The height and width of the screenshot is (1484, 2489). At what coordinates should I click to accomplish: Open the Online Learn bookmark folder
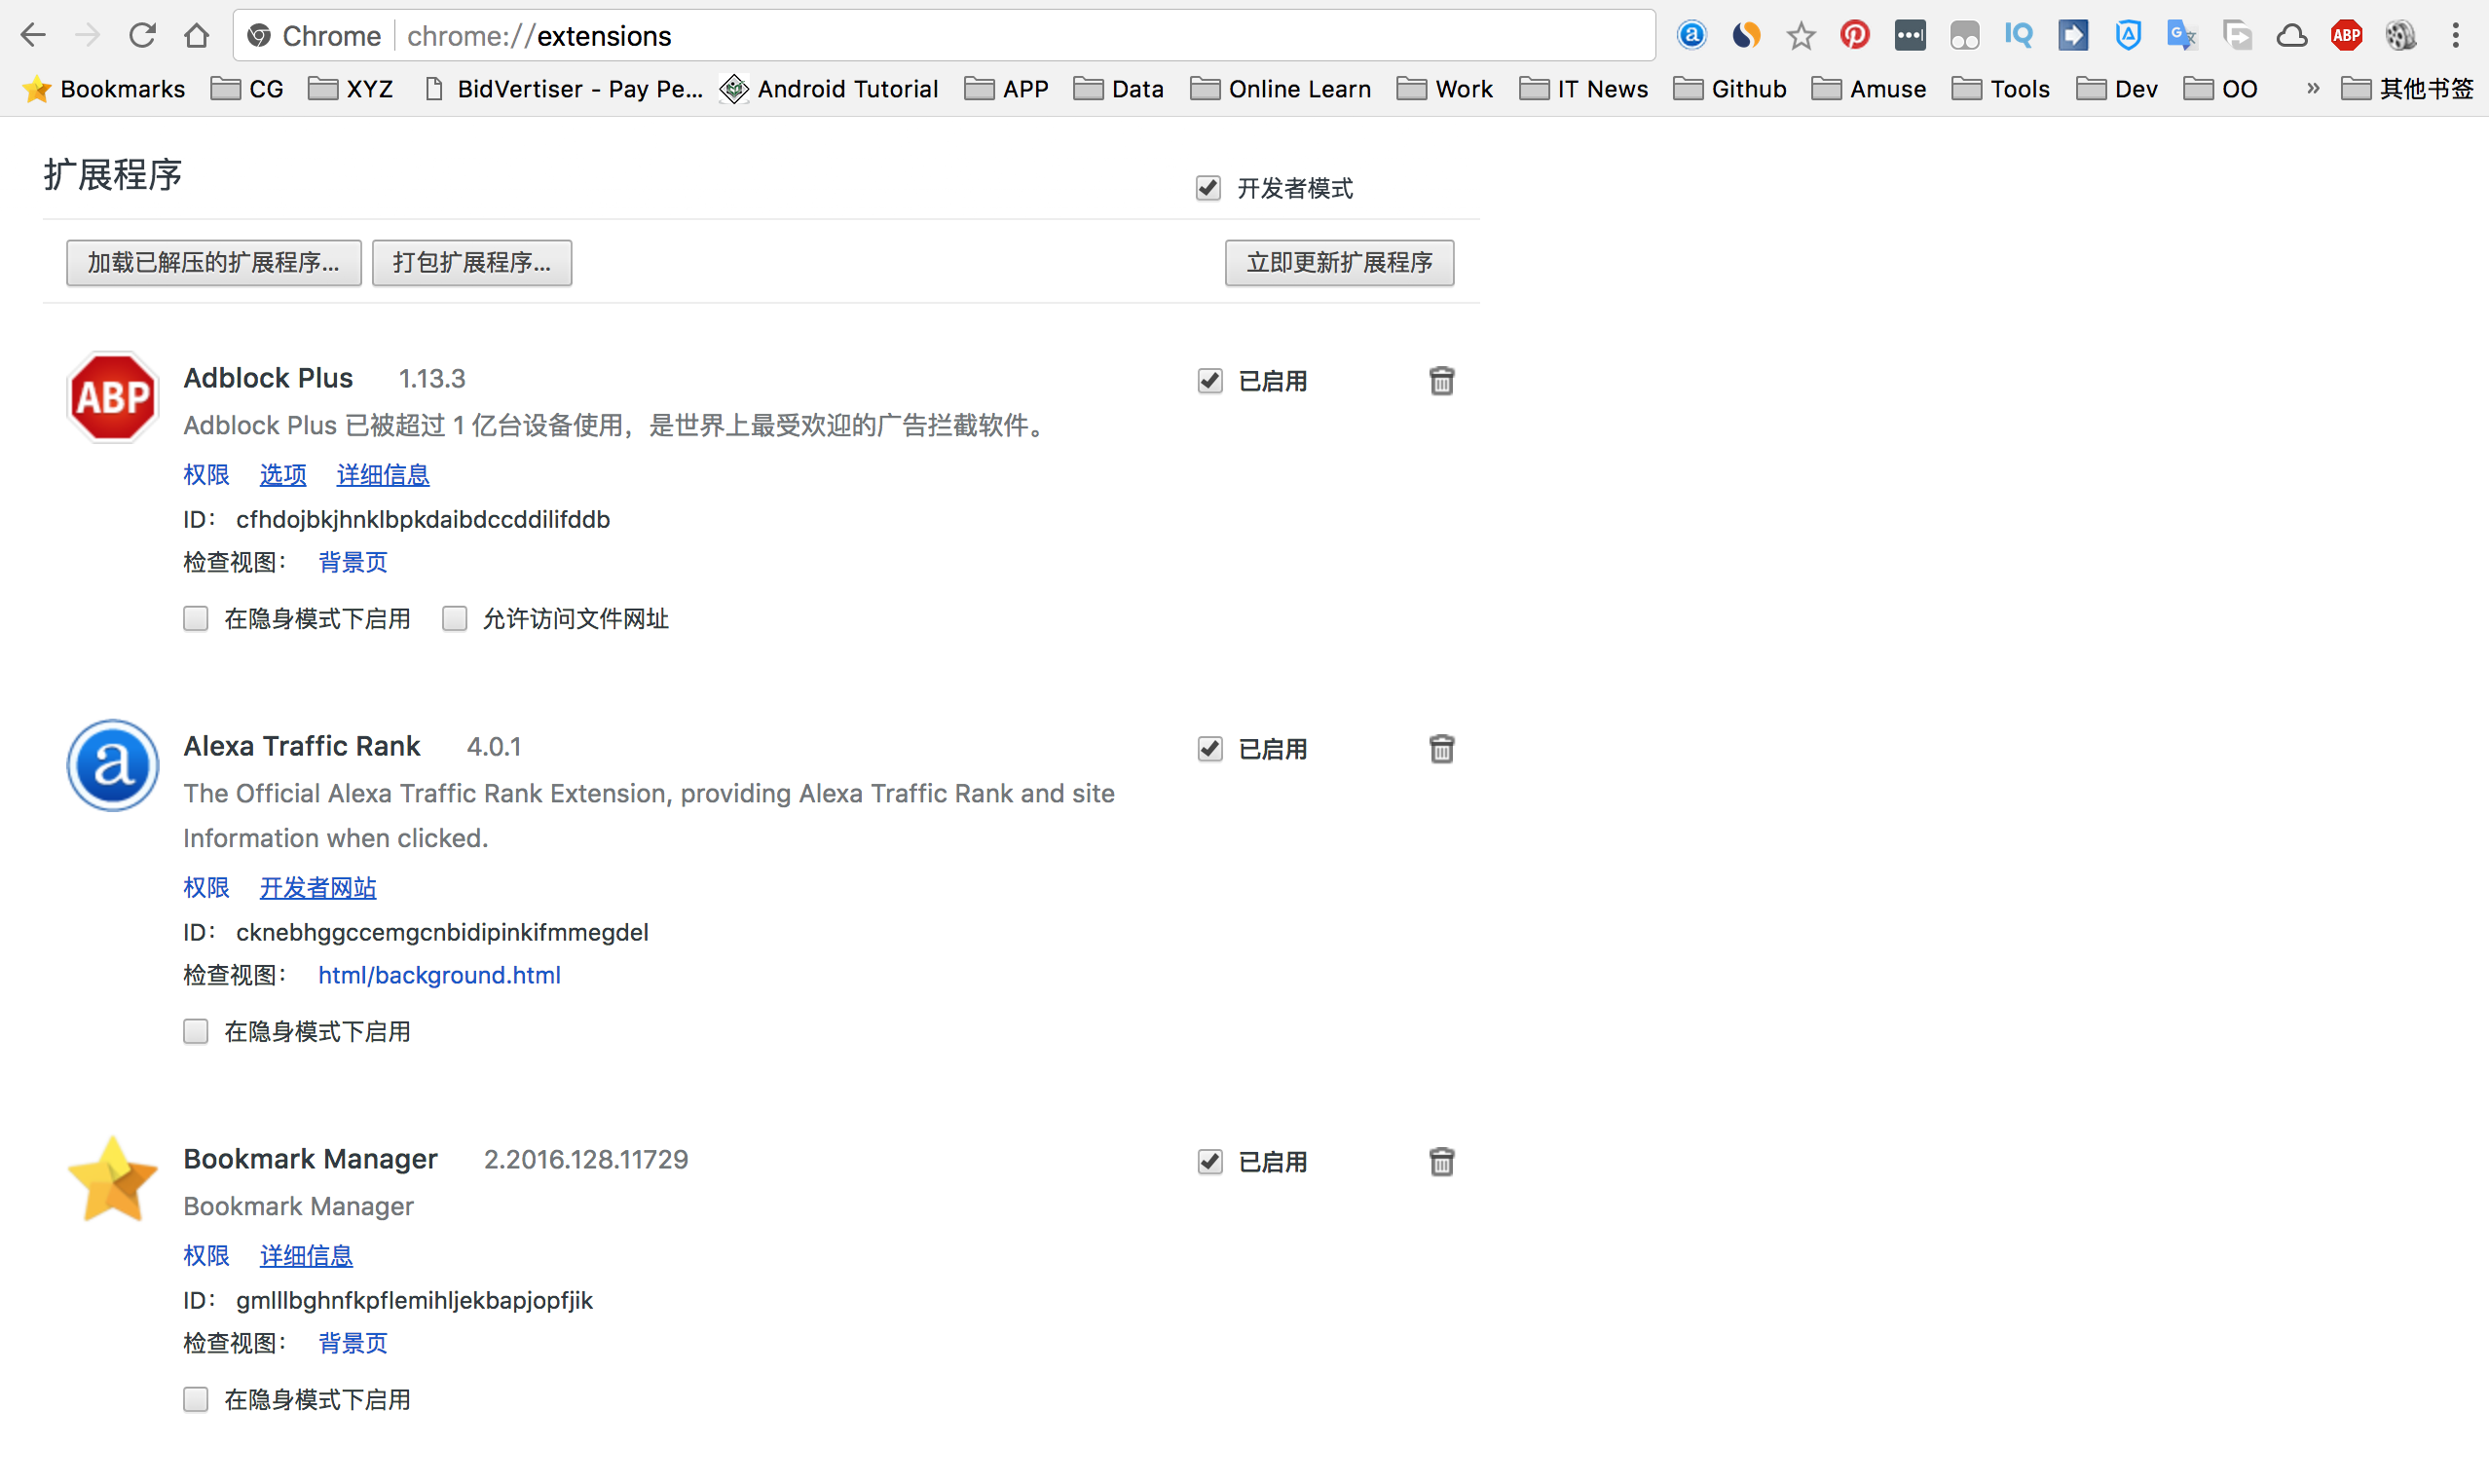tap(1280, 89)
